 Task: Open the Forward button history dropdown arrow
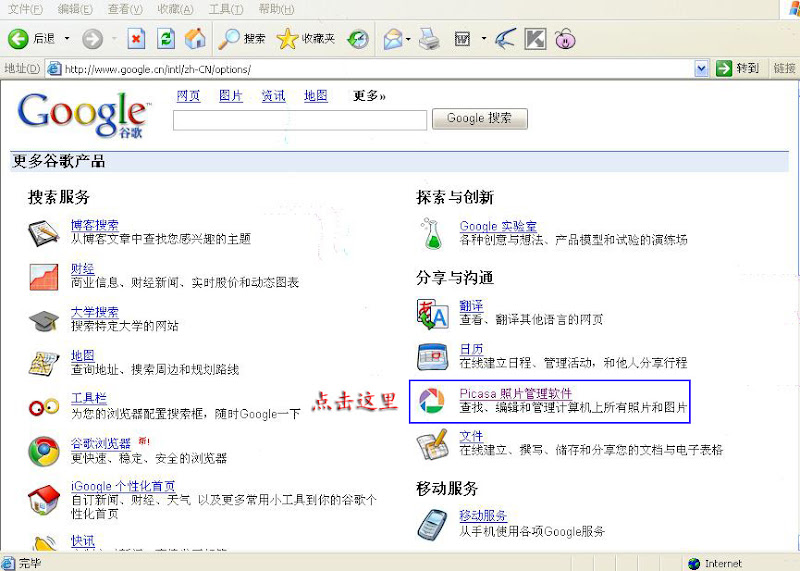(x=114, y=39)
